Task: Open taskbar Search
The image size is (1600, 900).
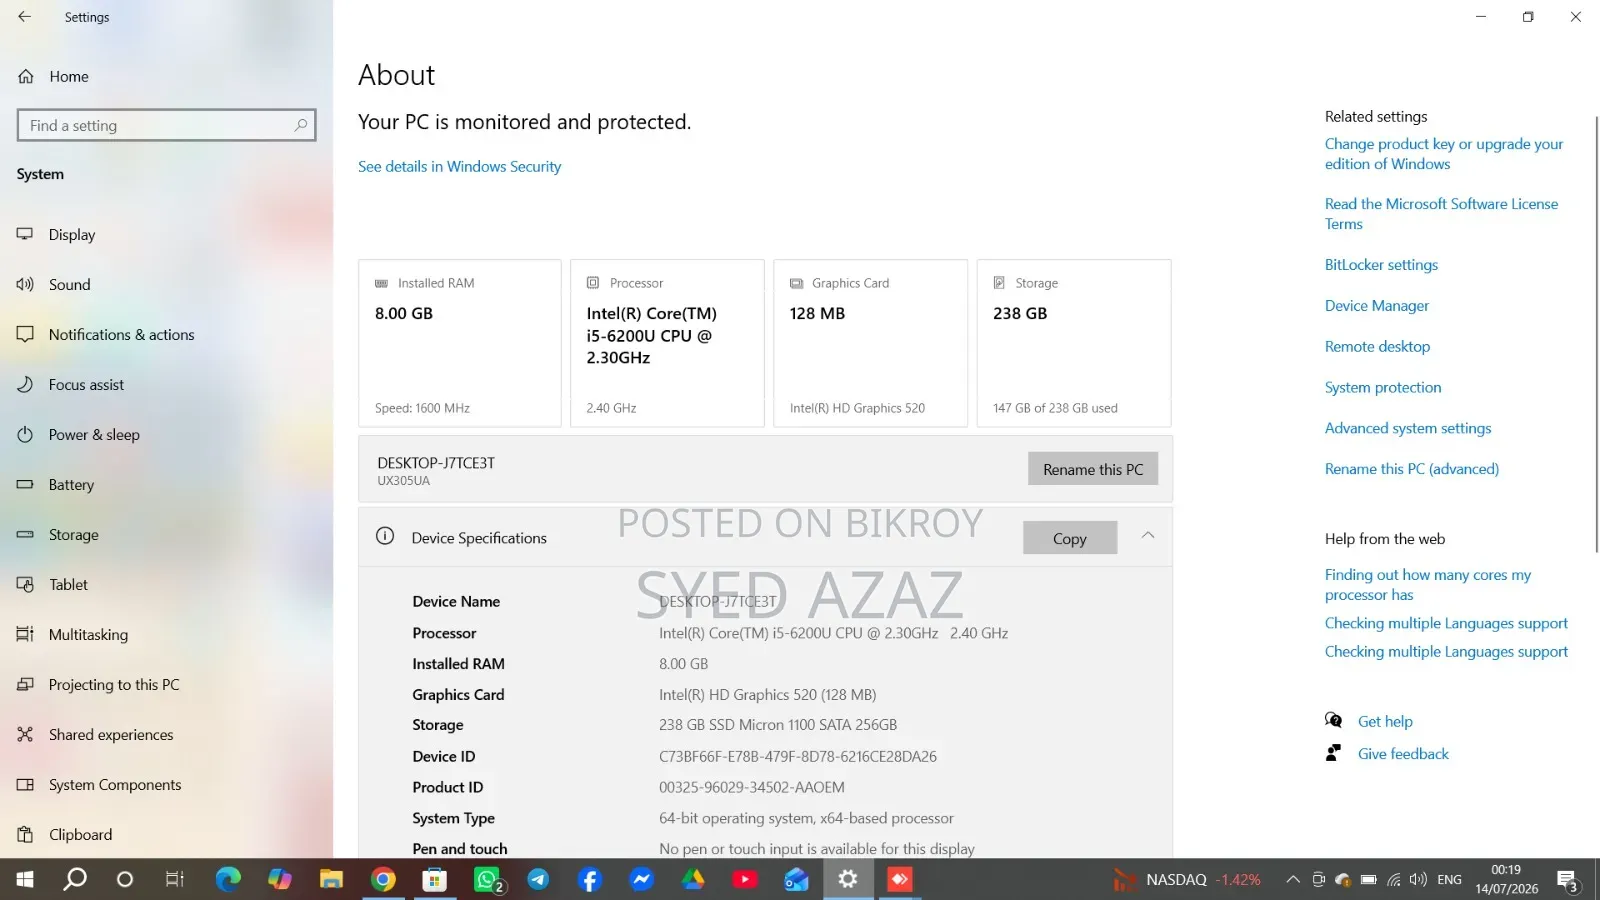Action: [75, 880]
